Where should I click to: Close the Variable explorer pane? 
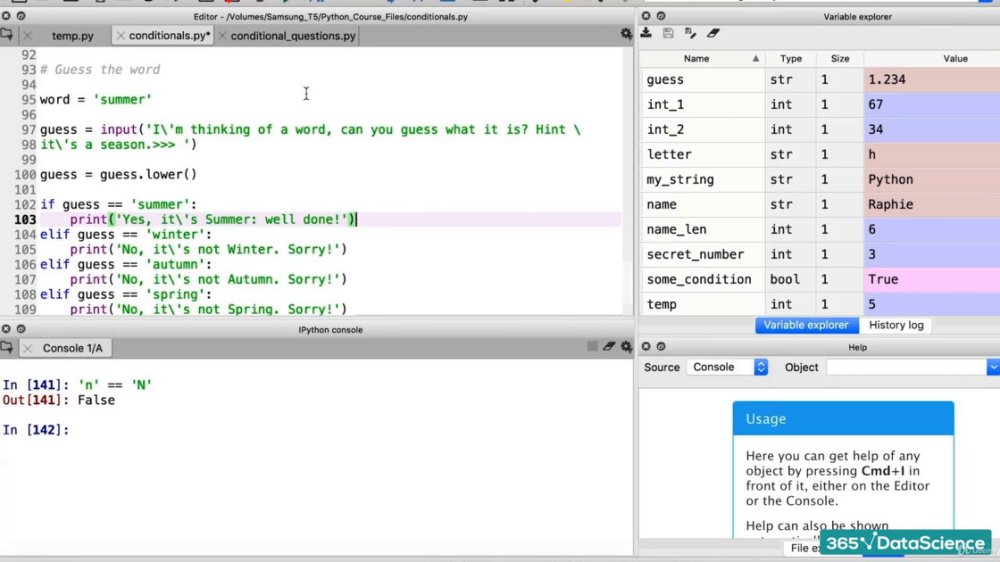point(645,16)
